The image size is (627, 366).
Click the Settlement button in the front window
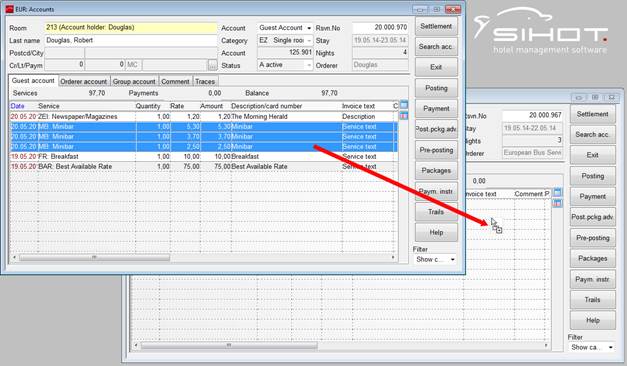(436, 26)
